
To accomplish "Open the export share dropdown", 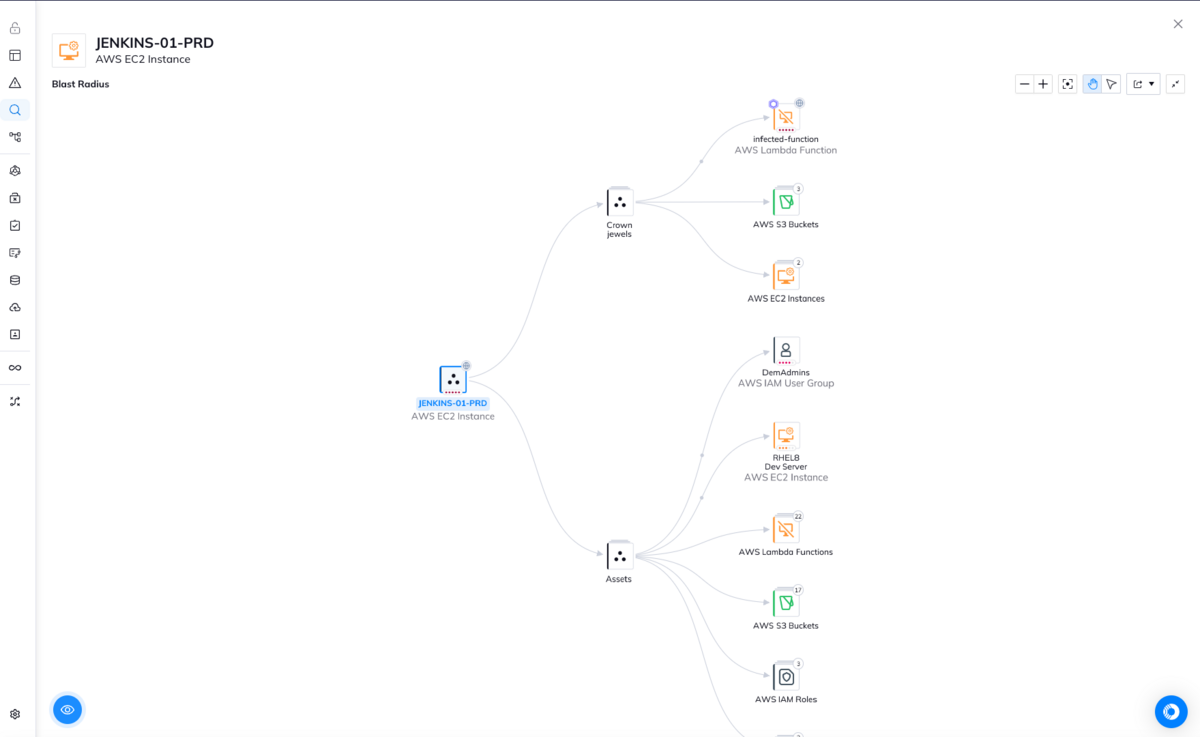I will click(1143, 84).
